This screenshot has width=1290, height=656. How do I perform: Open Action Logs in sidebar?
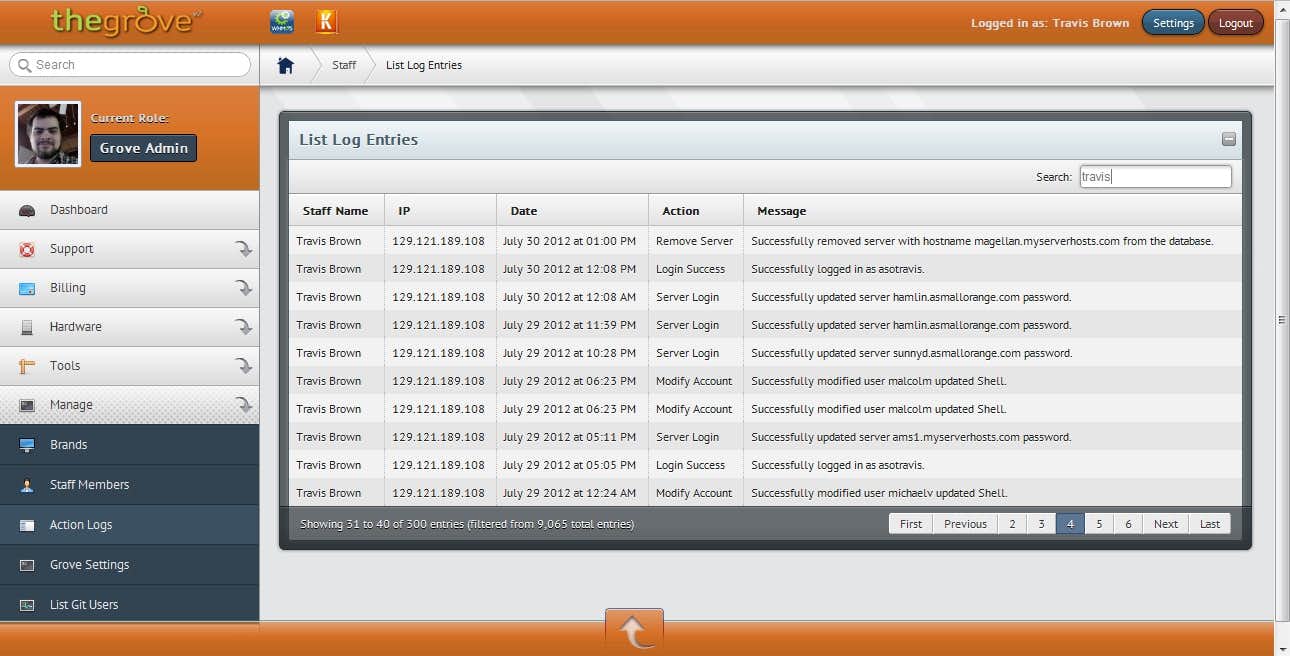point(81,525)
